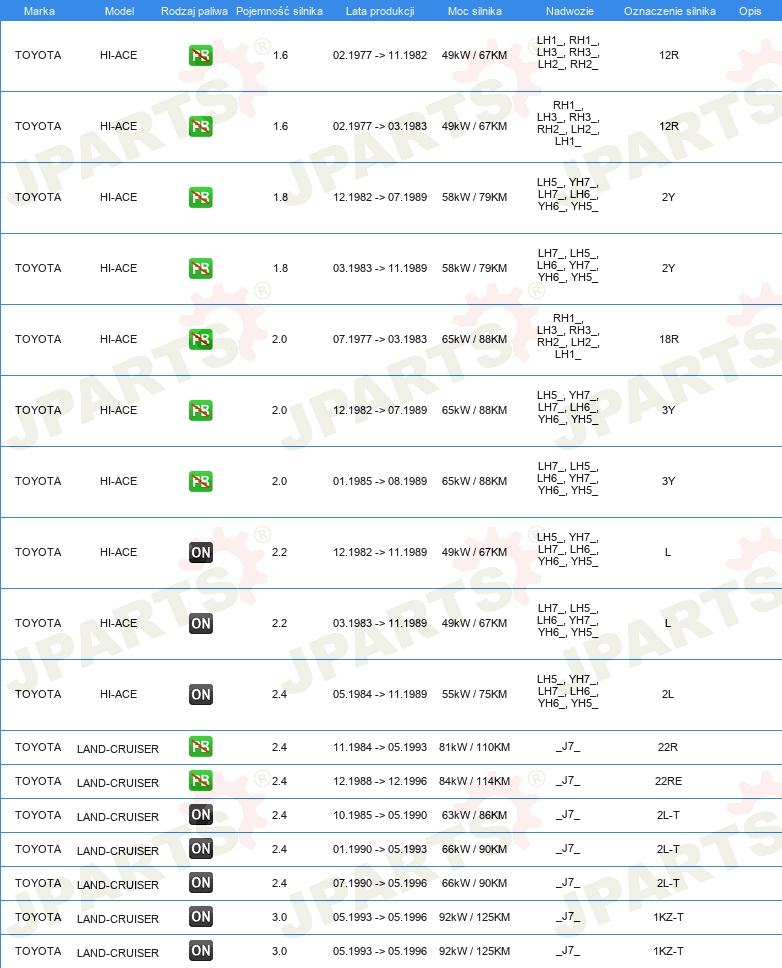The width and height of the screenshot is (782, 968).
Task: Click diesel ON icon in the HI-ACE 12.1982 -> 11.1989 row
Action: [x=201, y=553]
